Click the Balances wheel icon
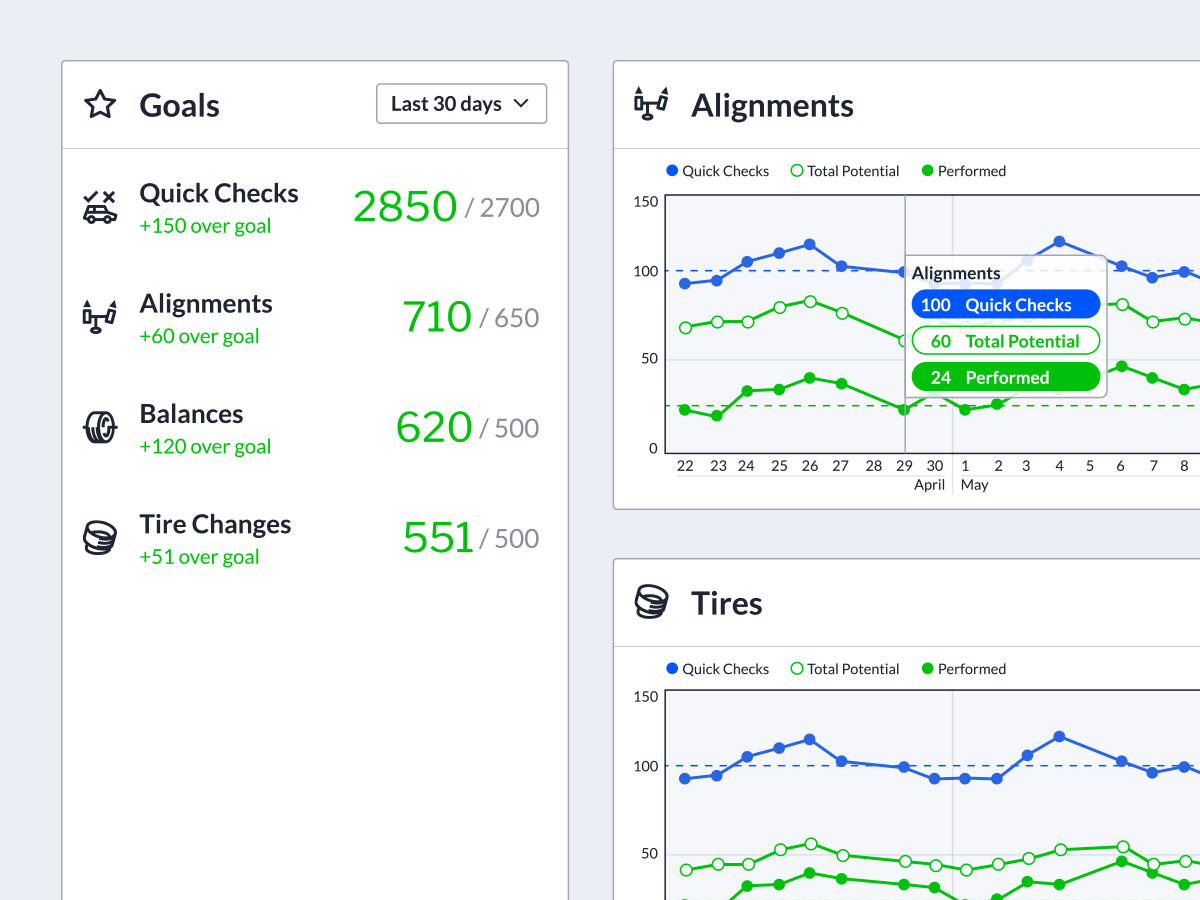1200x900 pixels. (100, 428)
